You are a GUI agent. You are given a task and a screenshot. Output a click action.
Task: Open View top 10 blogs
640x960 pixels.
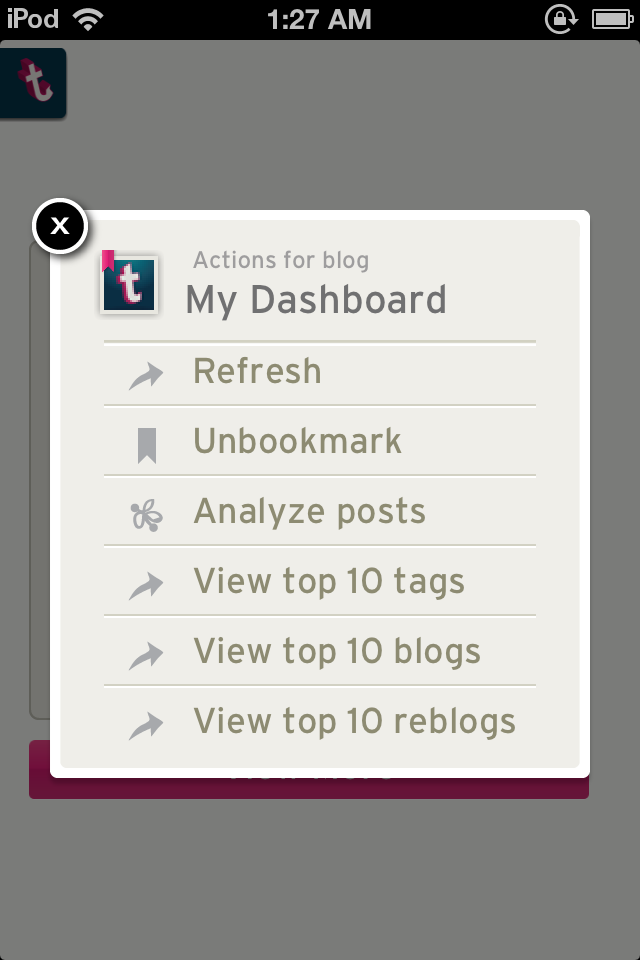tap(320, 651)
